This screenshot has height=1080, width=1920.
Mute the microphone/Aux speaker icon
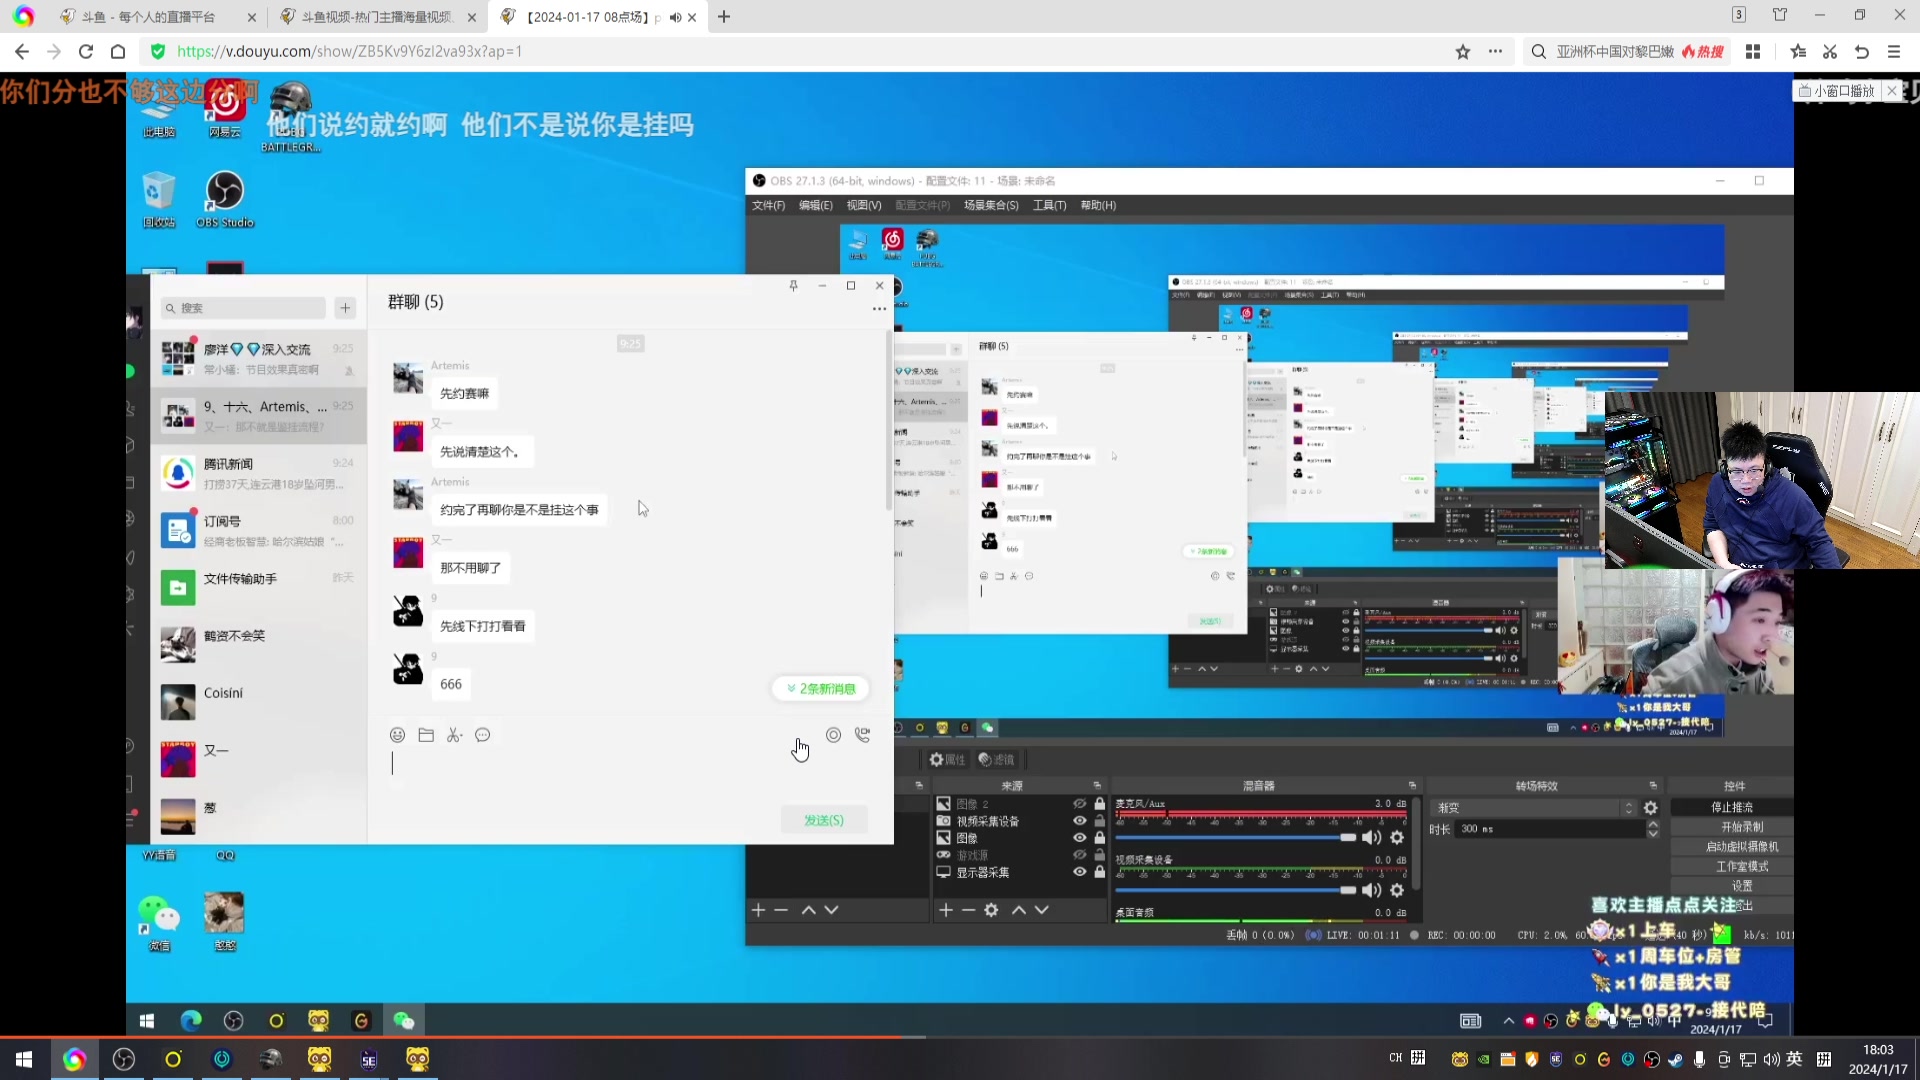[1371, 837]
